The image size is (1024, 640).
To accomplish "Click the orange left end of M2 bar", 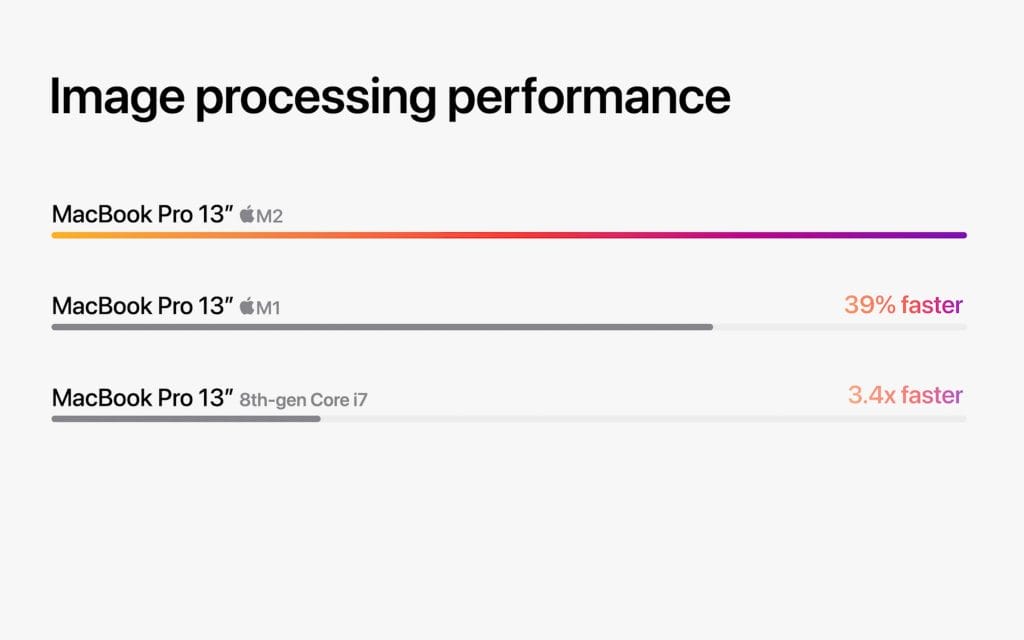I will (x=62, y=235).
